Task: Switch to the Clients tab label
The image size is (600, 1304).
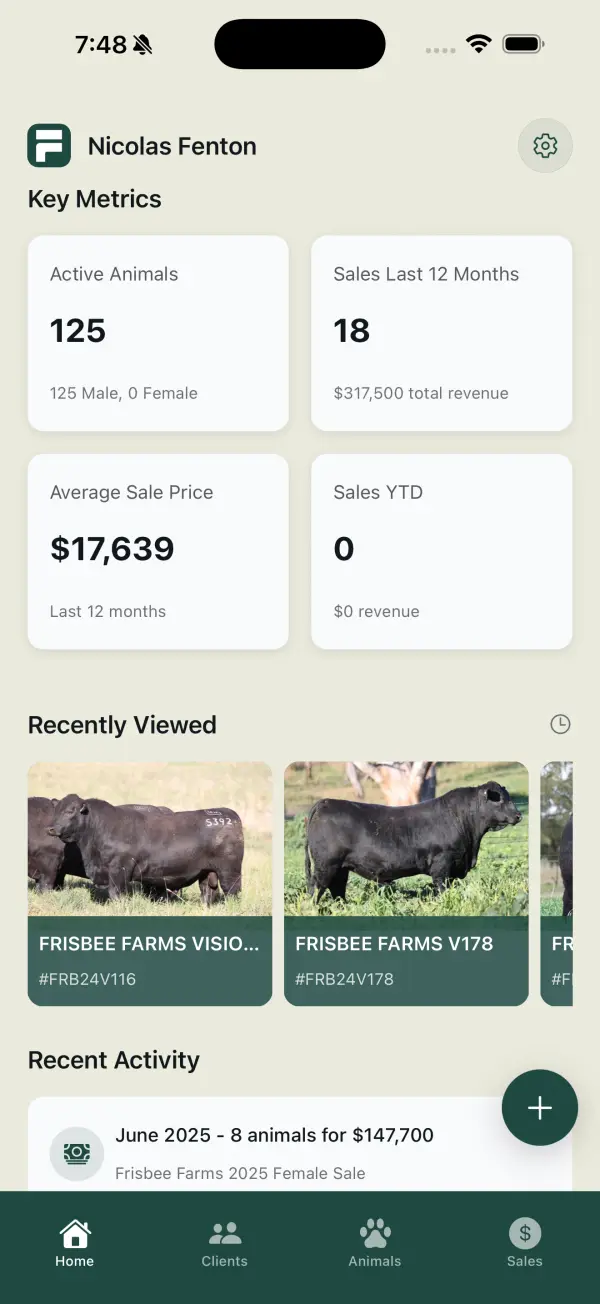Action: coord(224,1261)
